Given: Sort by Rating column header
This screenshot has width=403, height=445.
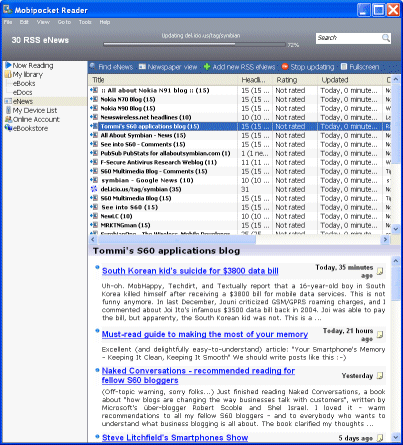Looking at the screenshot, I should (x=295, y=80).
